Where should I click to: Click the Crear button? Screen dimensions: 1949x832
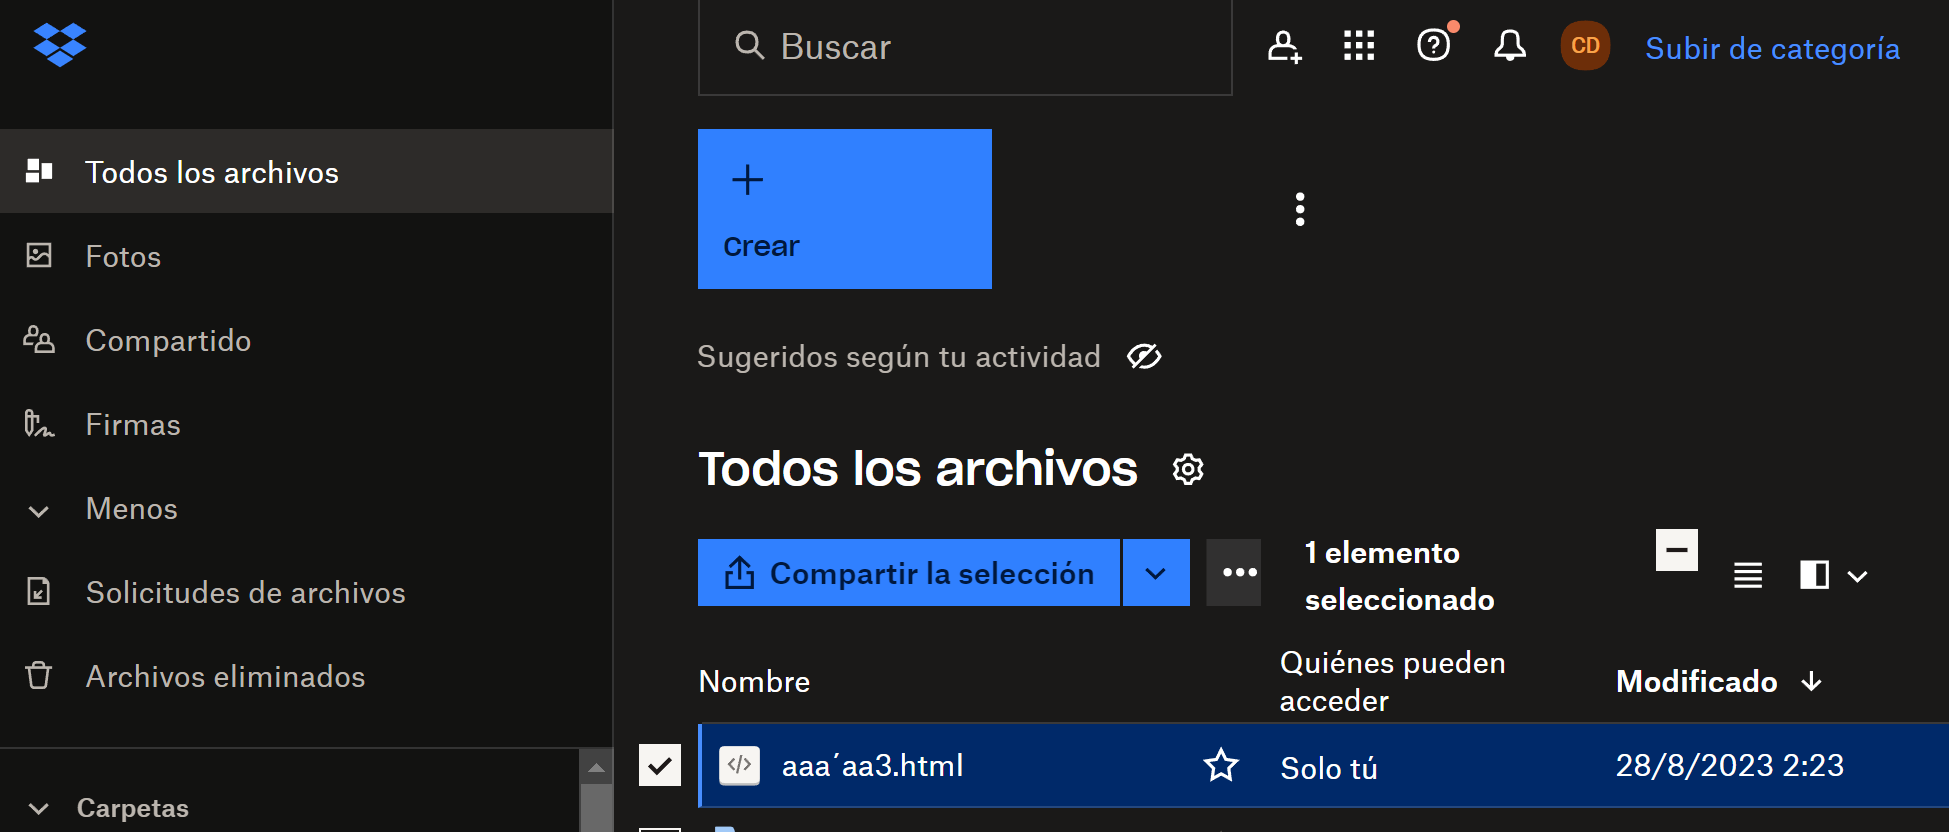pyautogui.click(x=844, y=209)
